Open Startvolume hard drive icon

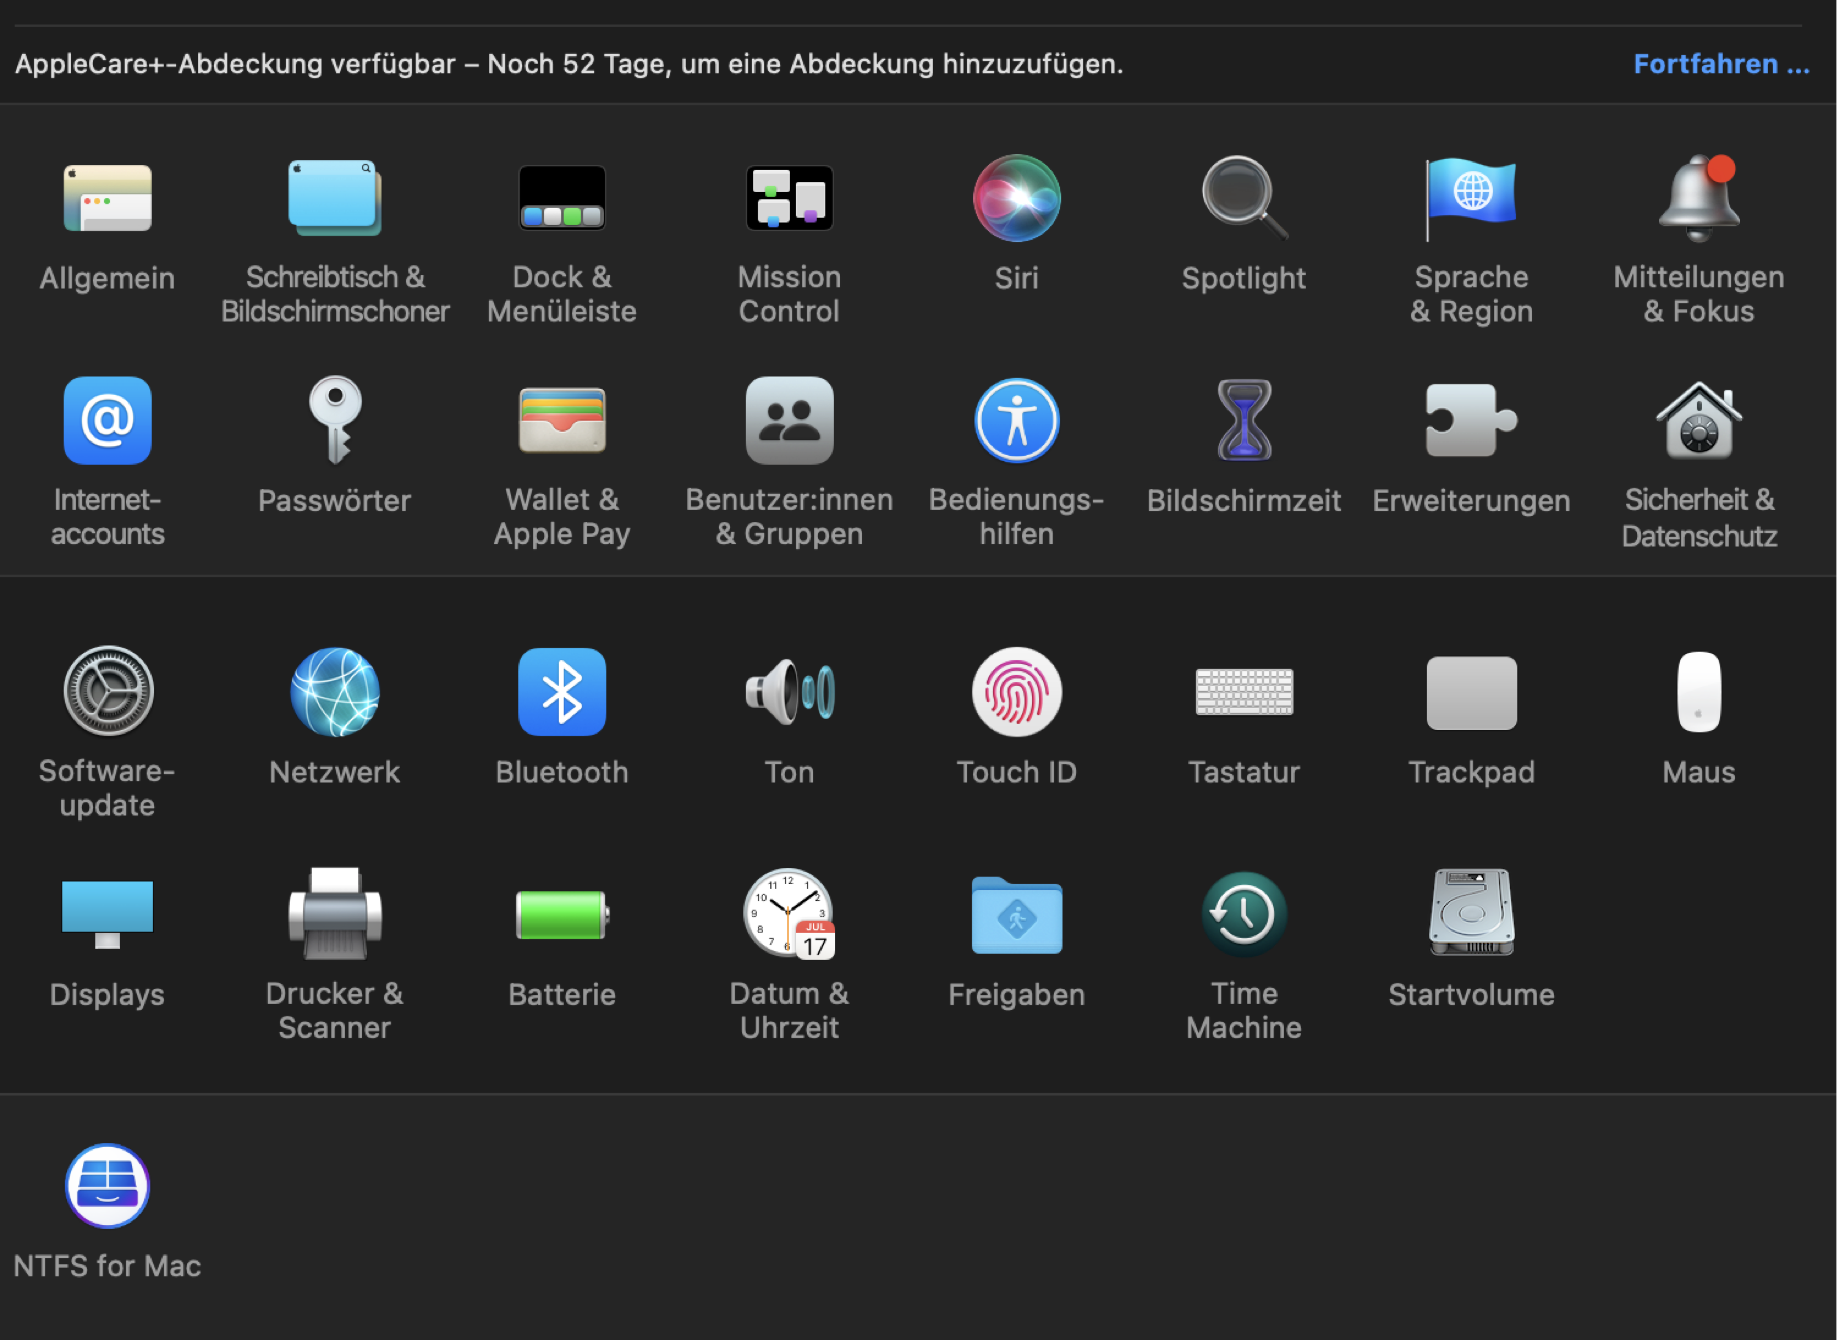1471,914
